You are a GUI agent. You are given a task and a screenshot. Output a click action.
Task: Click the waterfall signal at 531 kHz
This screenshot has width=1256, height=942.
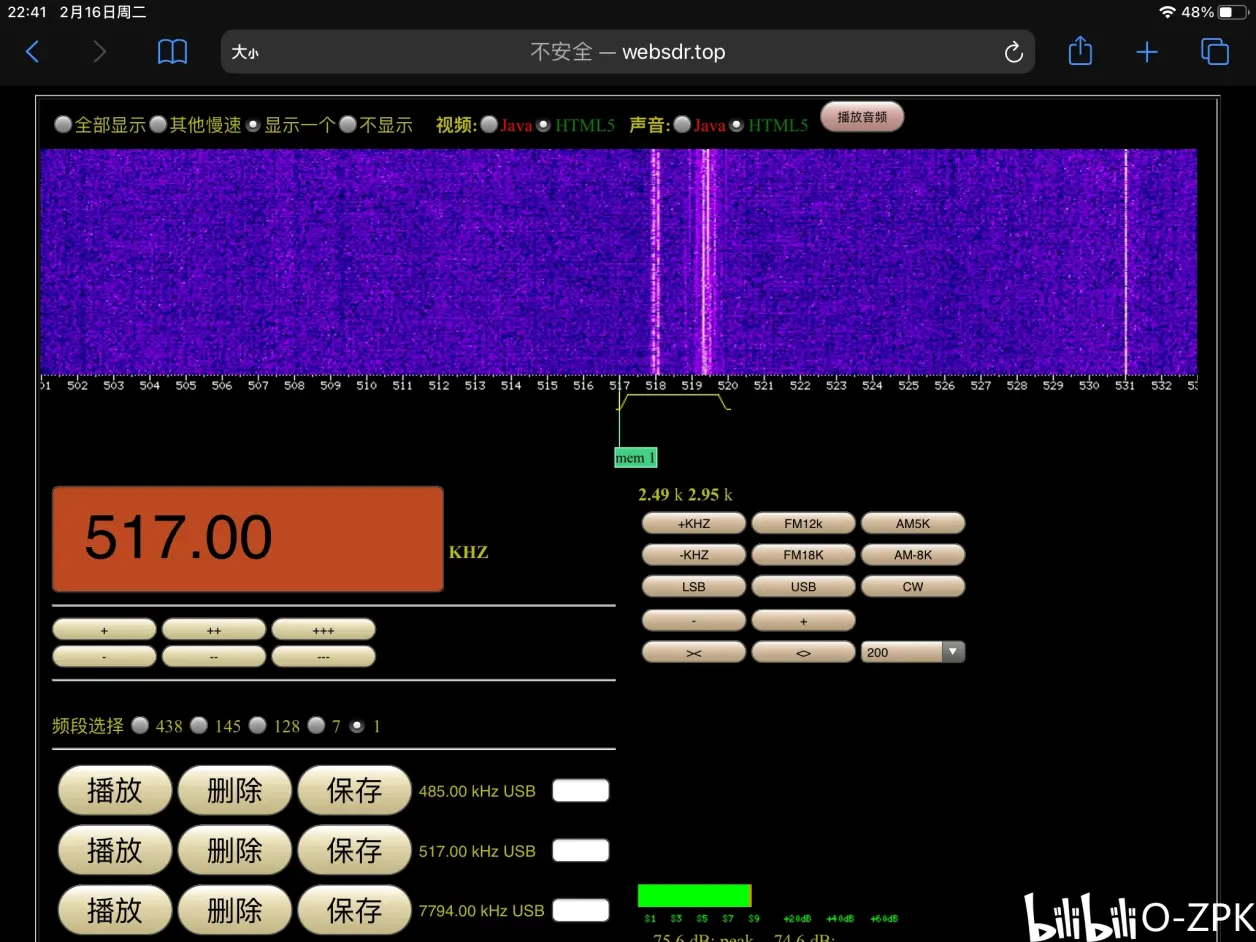click(1126, 262)
